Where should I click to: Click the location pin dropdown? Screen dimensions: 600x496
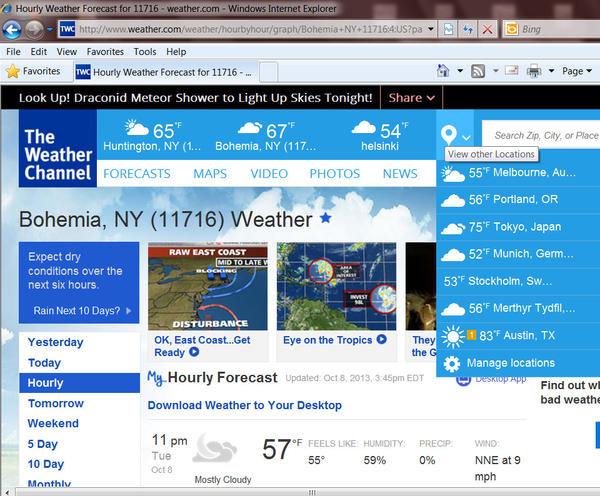click(x=455, y=135)
